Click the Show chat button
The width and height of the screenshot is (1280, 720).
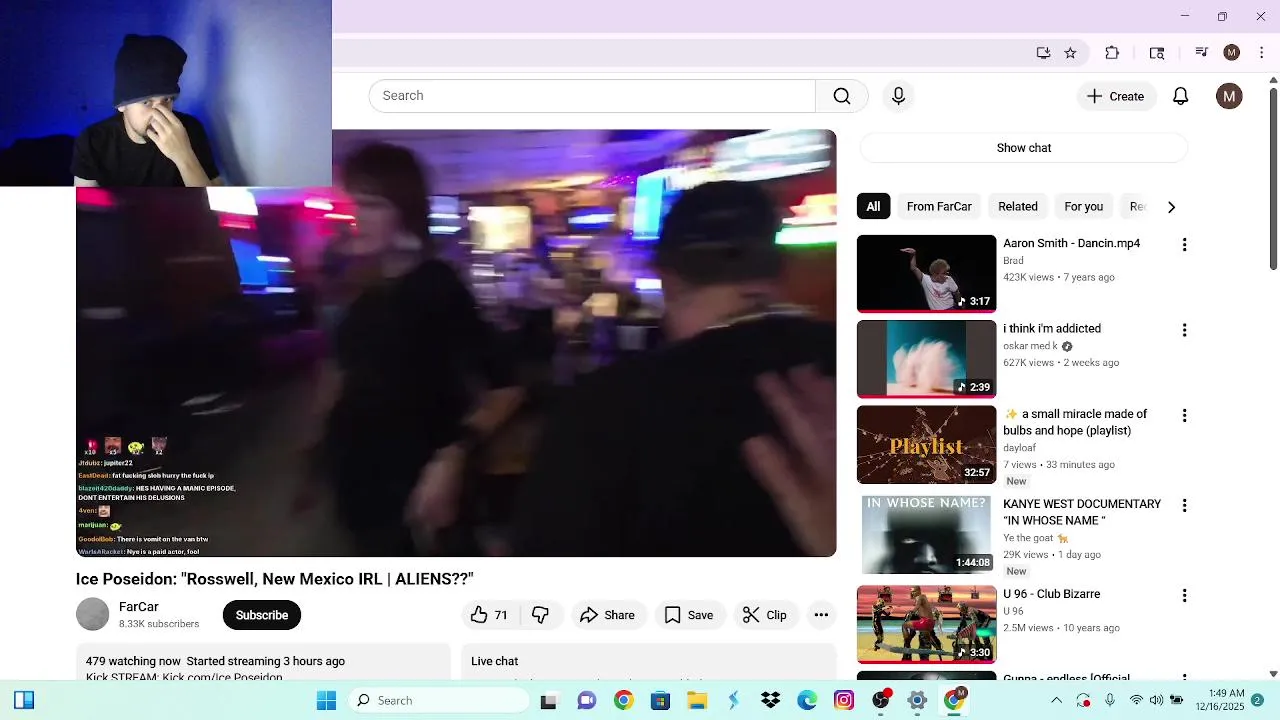pyautogui.click(x=1024, y=148)
